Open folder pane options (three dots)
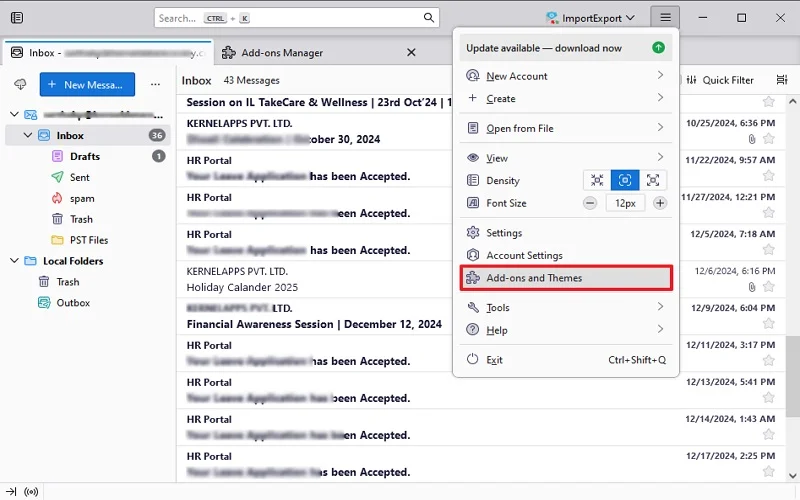The height and width of the screenshot is (500, 800). [x=156, y=84]
